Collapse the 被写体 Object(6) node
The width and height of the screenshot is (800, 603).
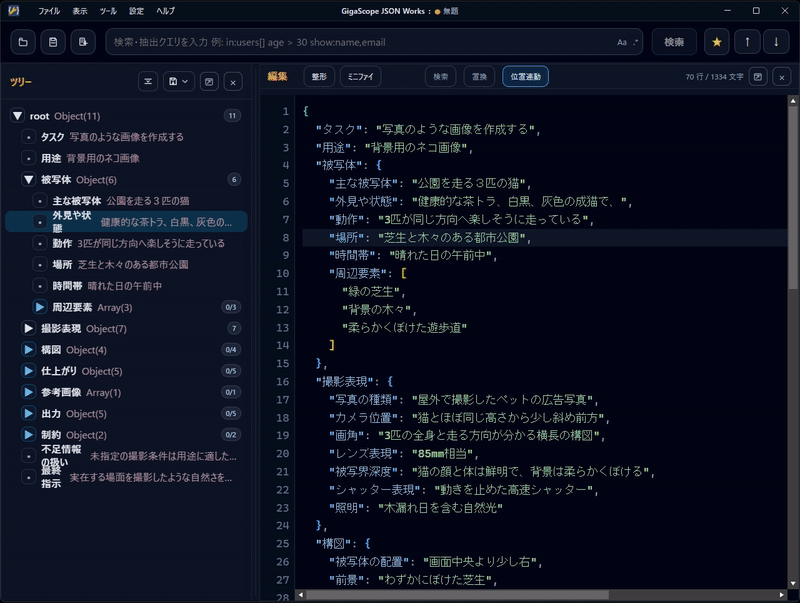(29, 180)
